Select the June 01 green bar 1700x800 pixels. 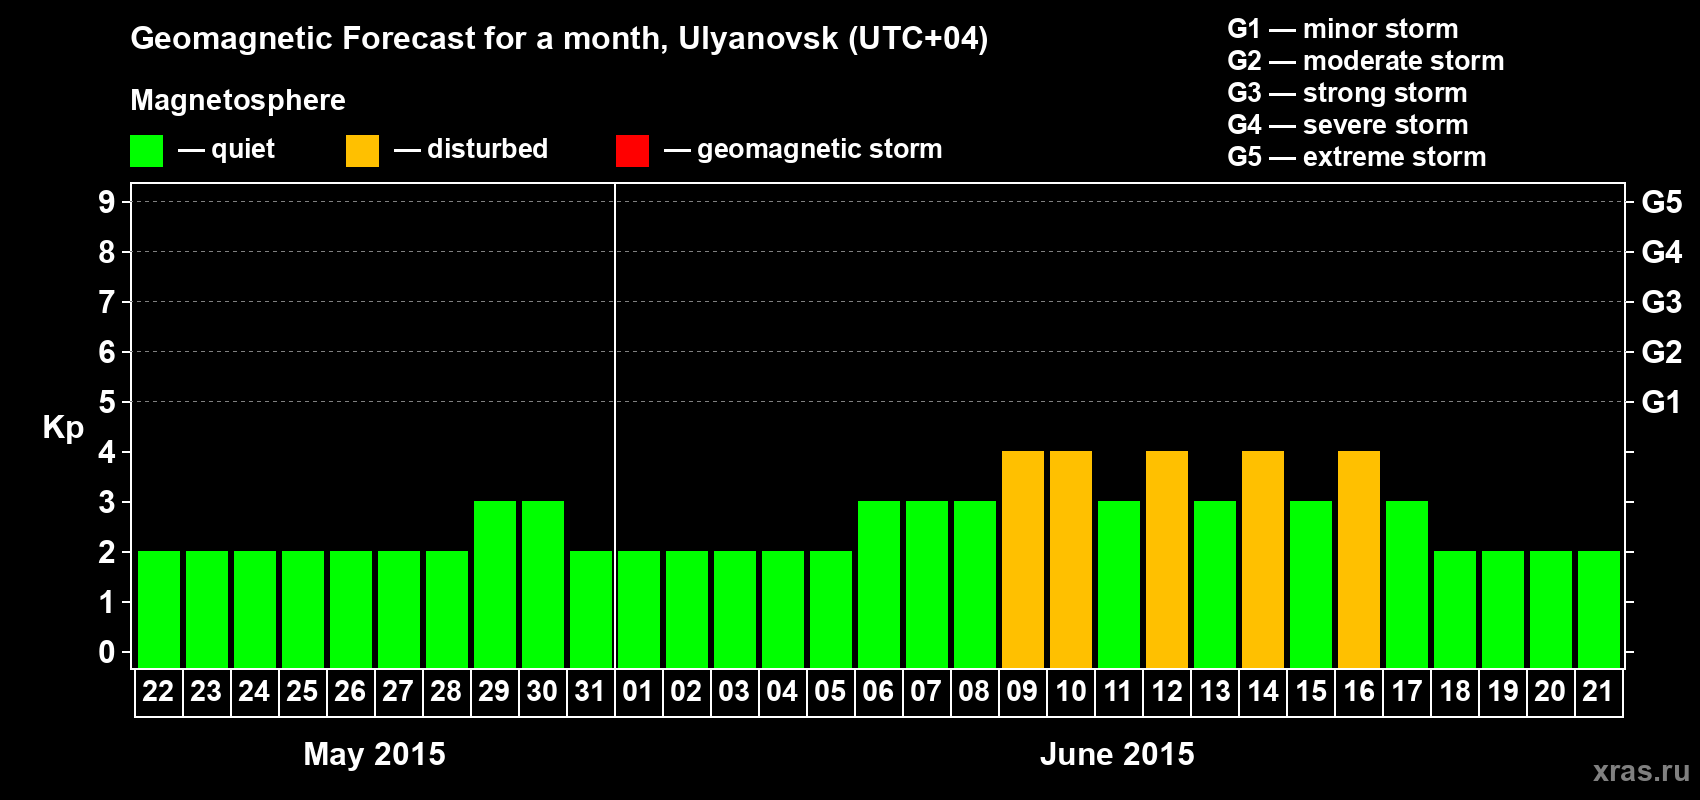[x=639, y=609]
